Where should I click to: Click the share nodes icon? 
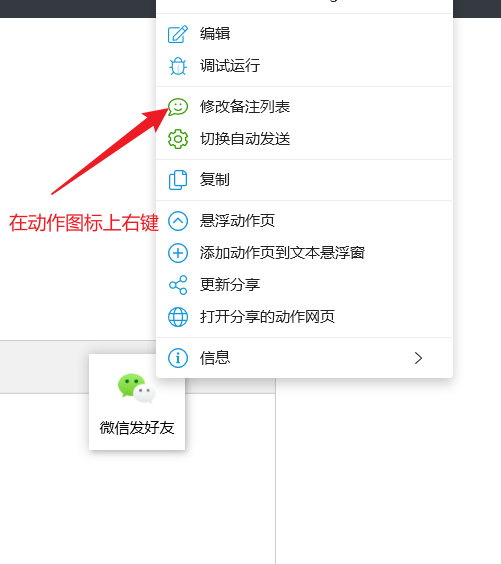178,285
